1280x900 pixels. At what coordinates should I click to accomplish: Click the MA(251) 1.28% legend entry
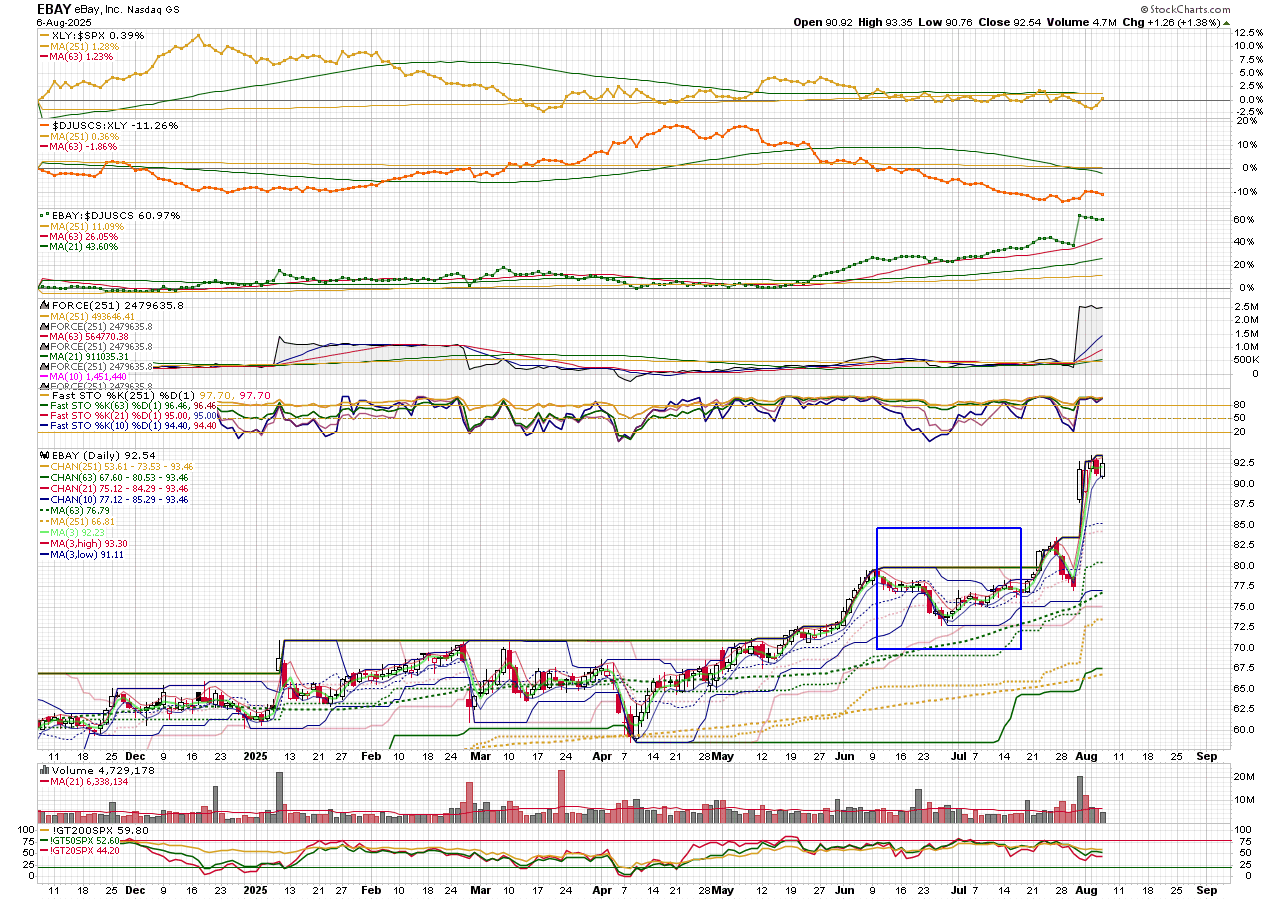pyautogui.click(x=78, y=46)
